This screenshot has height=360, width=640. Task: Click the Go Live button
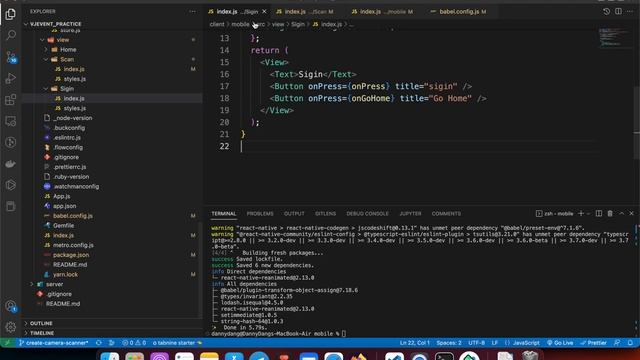coord(560,343)
